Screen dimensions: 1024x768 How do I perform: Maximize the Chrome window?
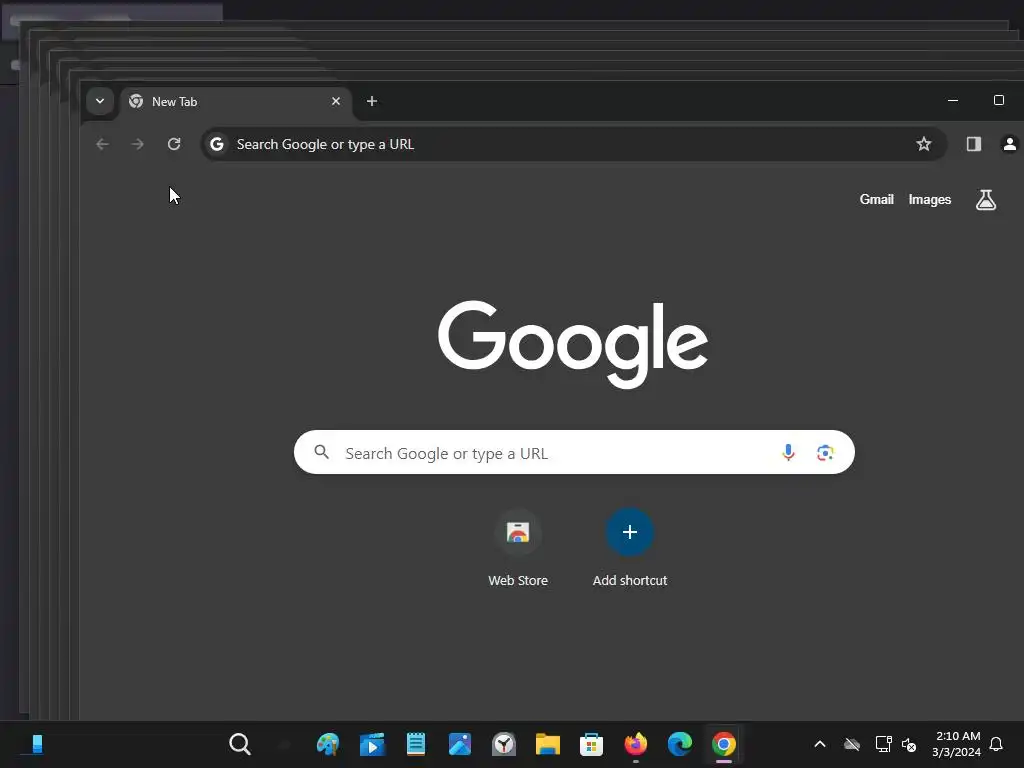point(999,101)
